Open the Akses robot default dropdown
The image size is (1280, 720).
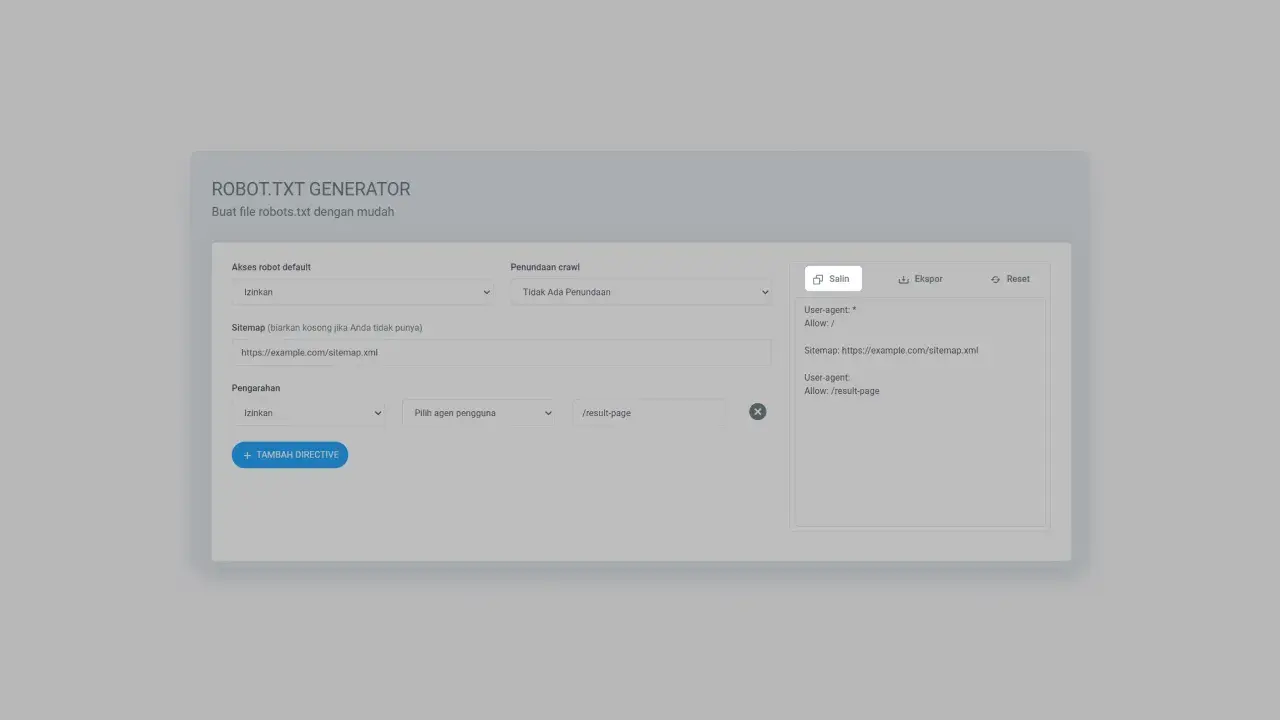362,292
